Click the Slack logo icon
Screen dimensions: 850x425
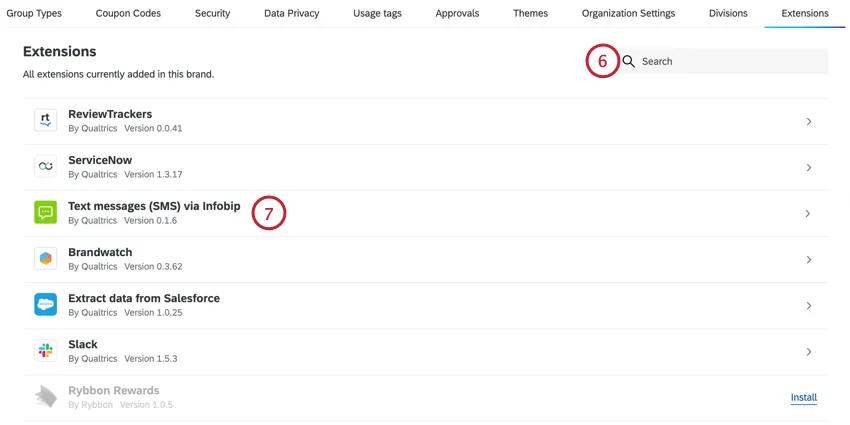pyautogui.click(x=45, y=351)
